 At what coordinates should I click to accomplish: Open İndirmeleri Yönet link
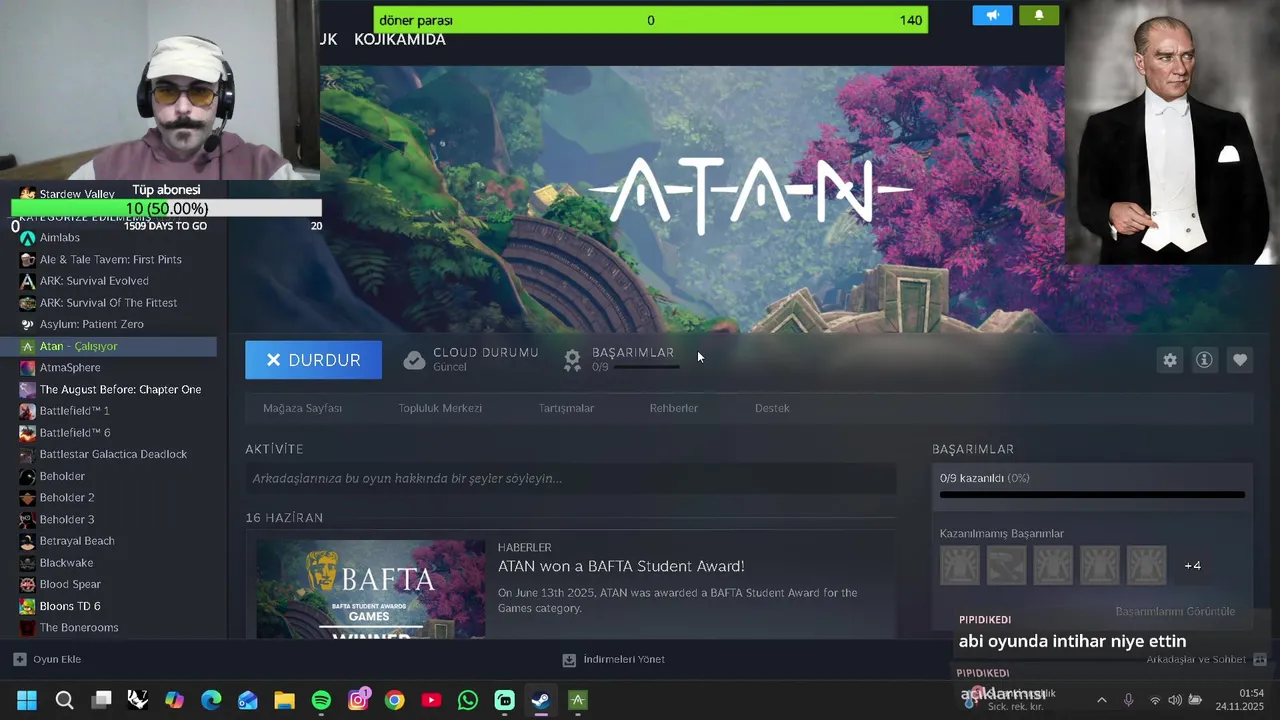coord(624,660)
